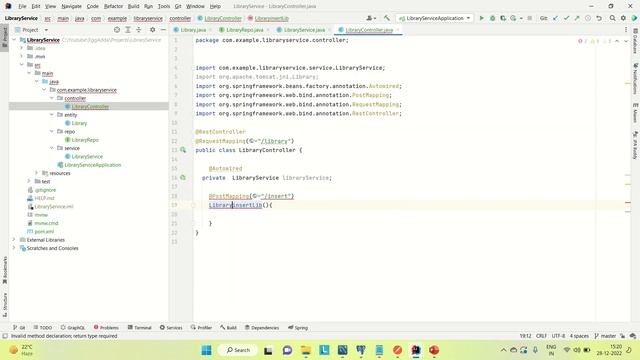
Task: Hide the Project tool window
Action: [163, 30]
